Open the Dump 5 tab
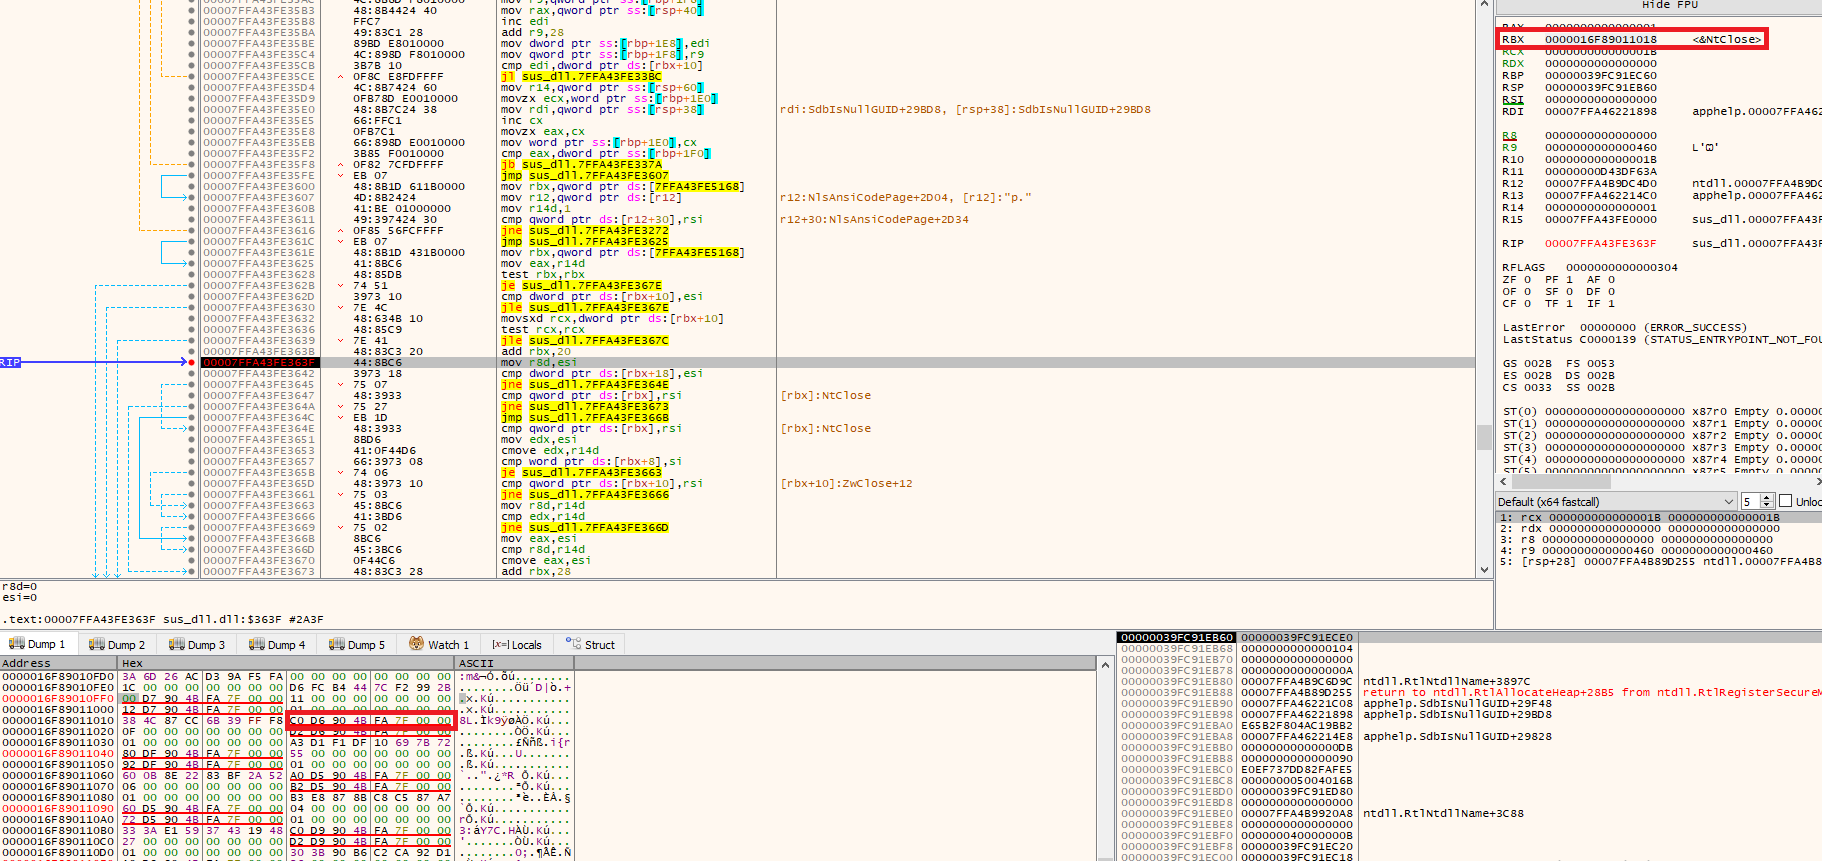The image size is (1822, 861). click(x=357, y=645)
